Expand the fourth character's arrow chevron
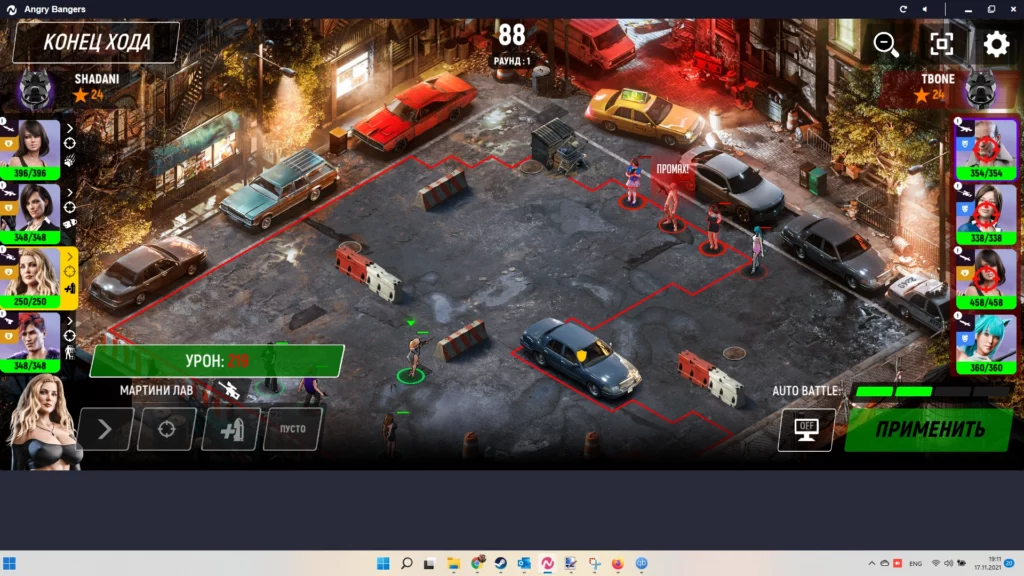The image size is (1024, 576). [x=70, y=321]
